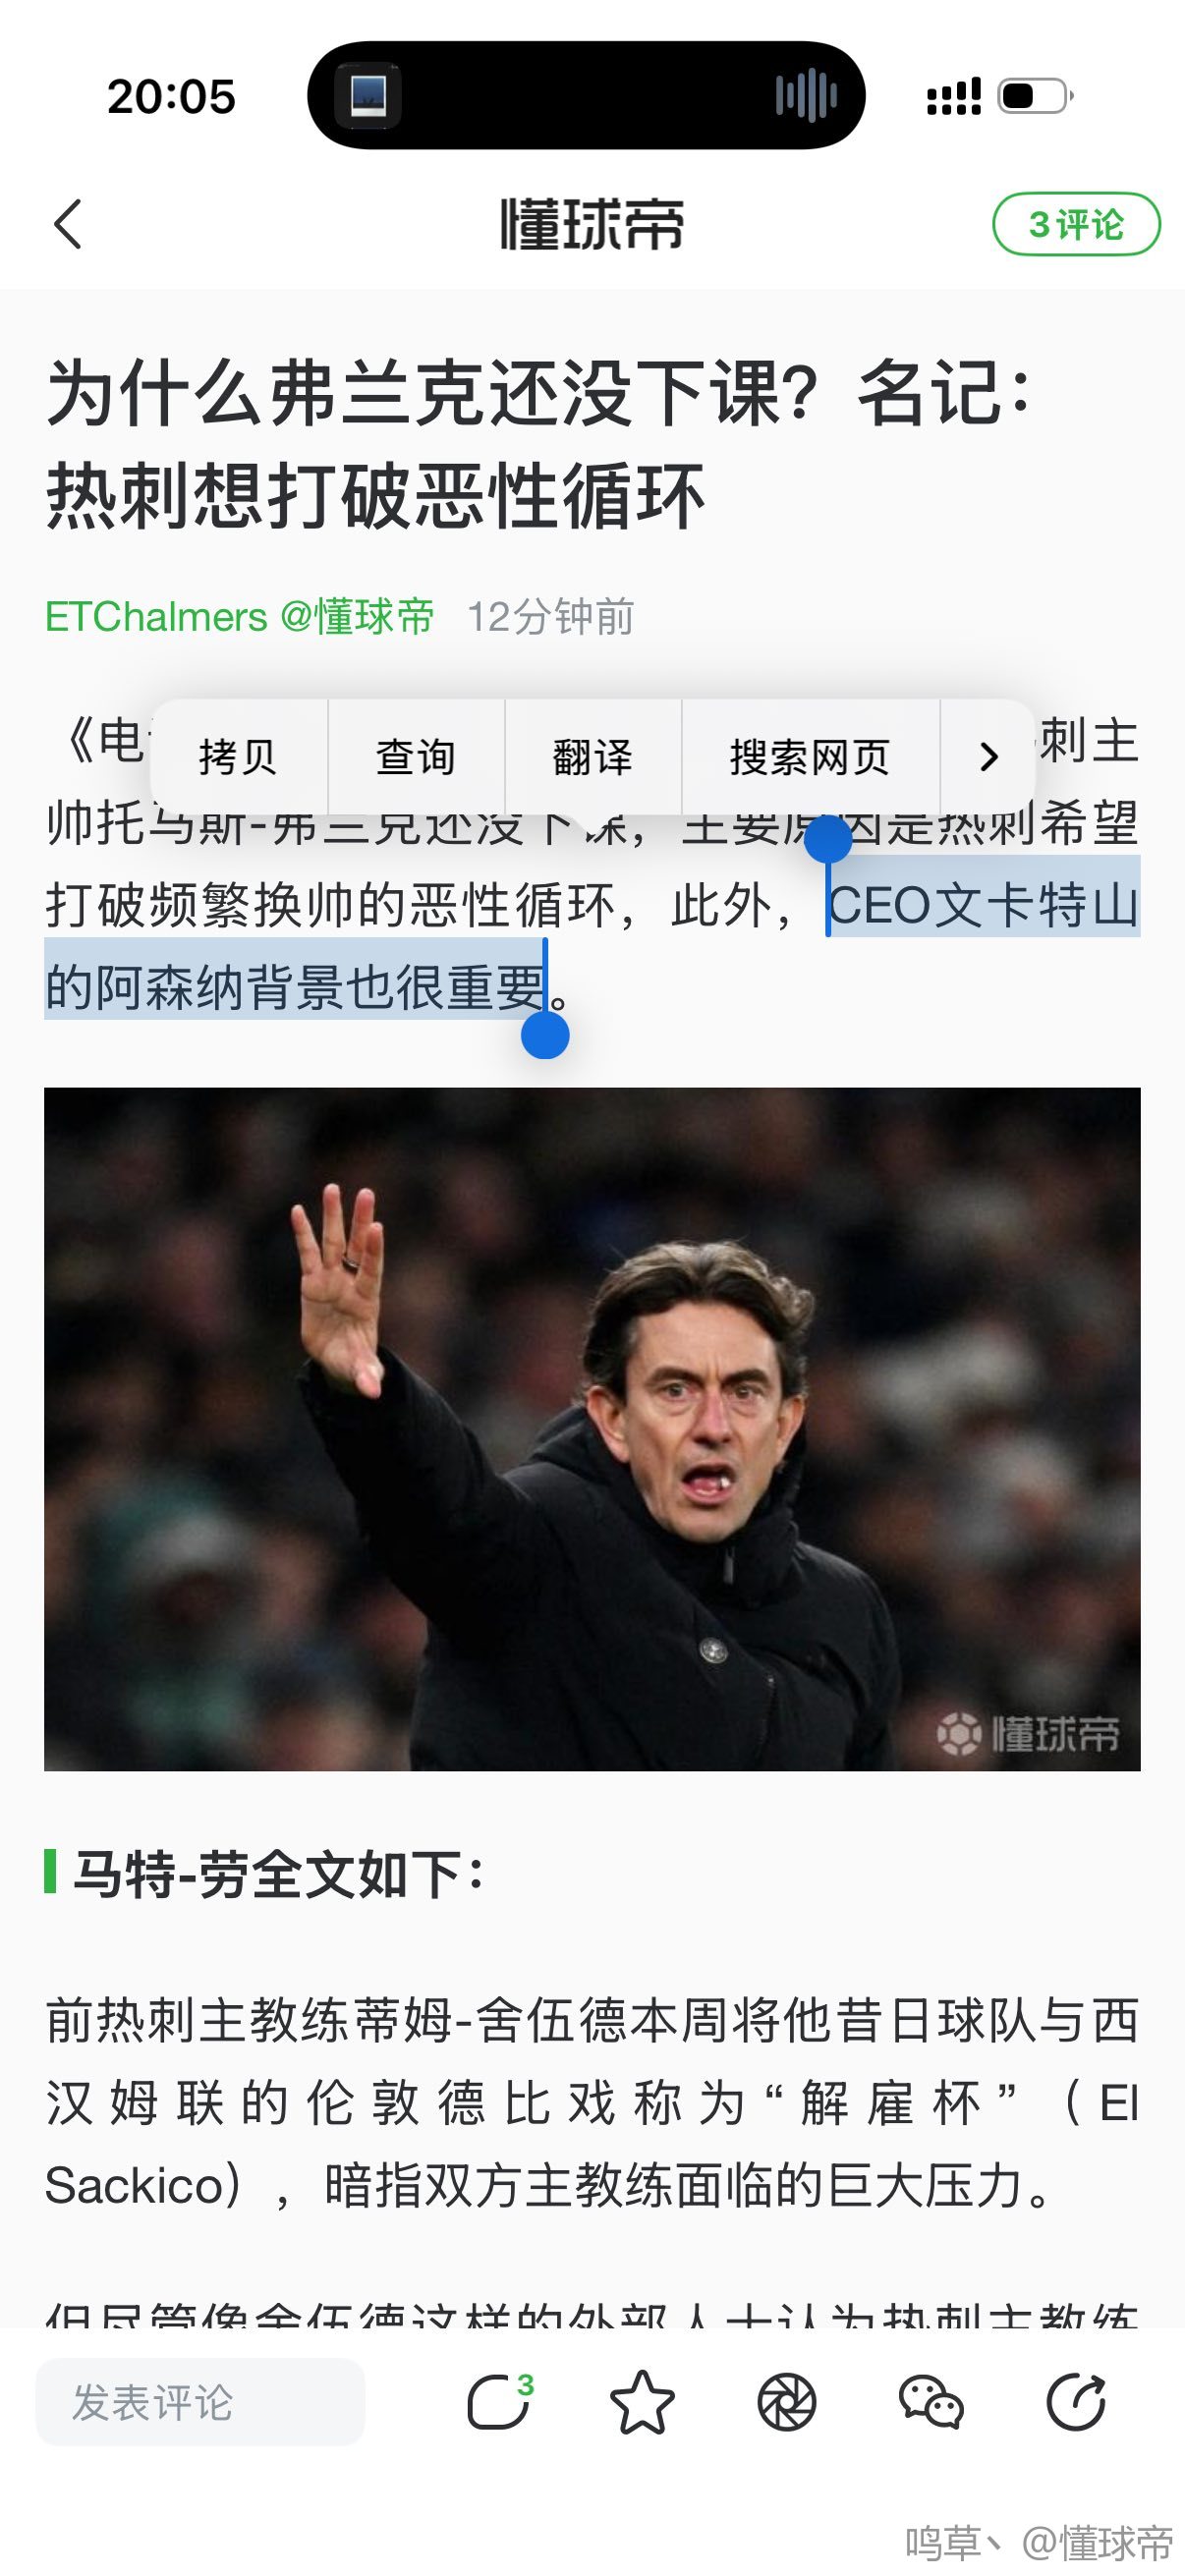Tap the upper text selection handle

[x=828, y=839]
